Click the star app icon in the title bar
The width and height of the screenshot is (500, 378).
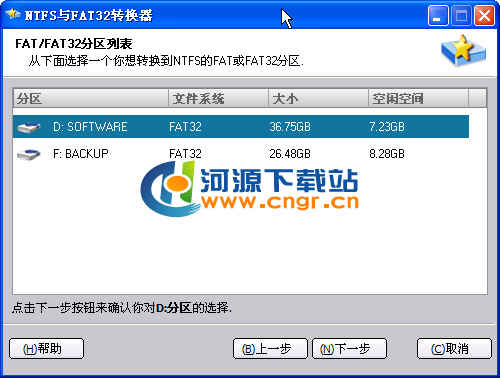click(12, 15)
